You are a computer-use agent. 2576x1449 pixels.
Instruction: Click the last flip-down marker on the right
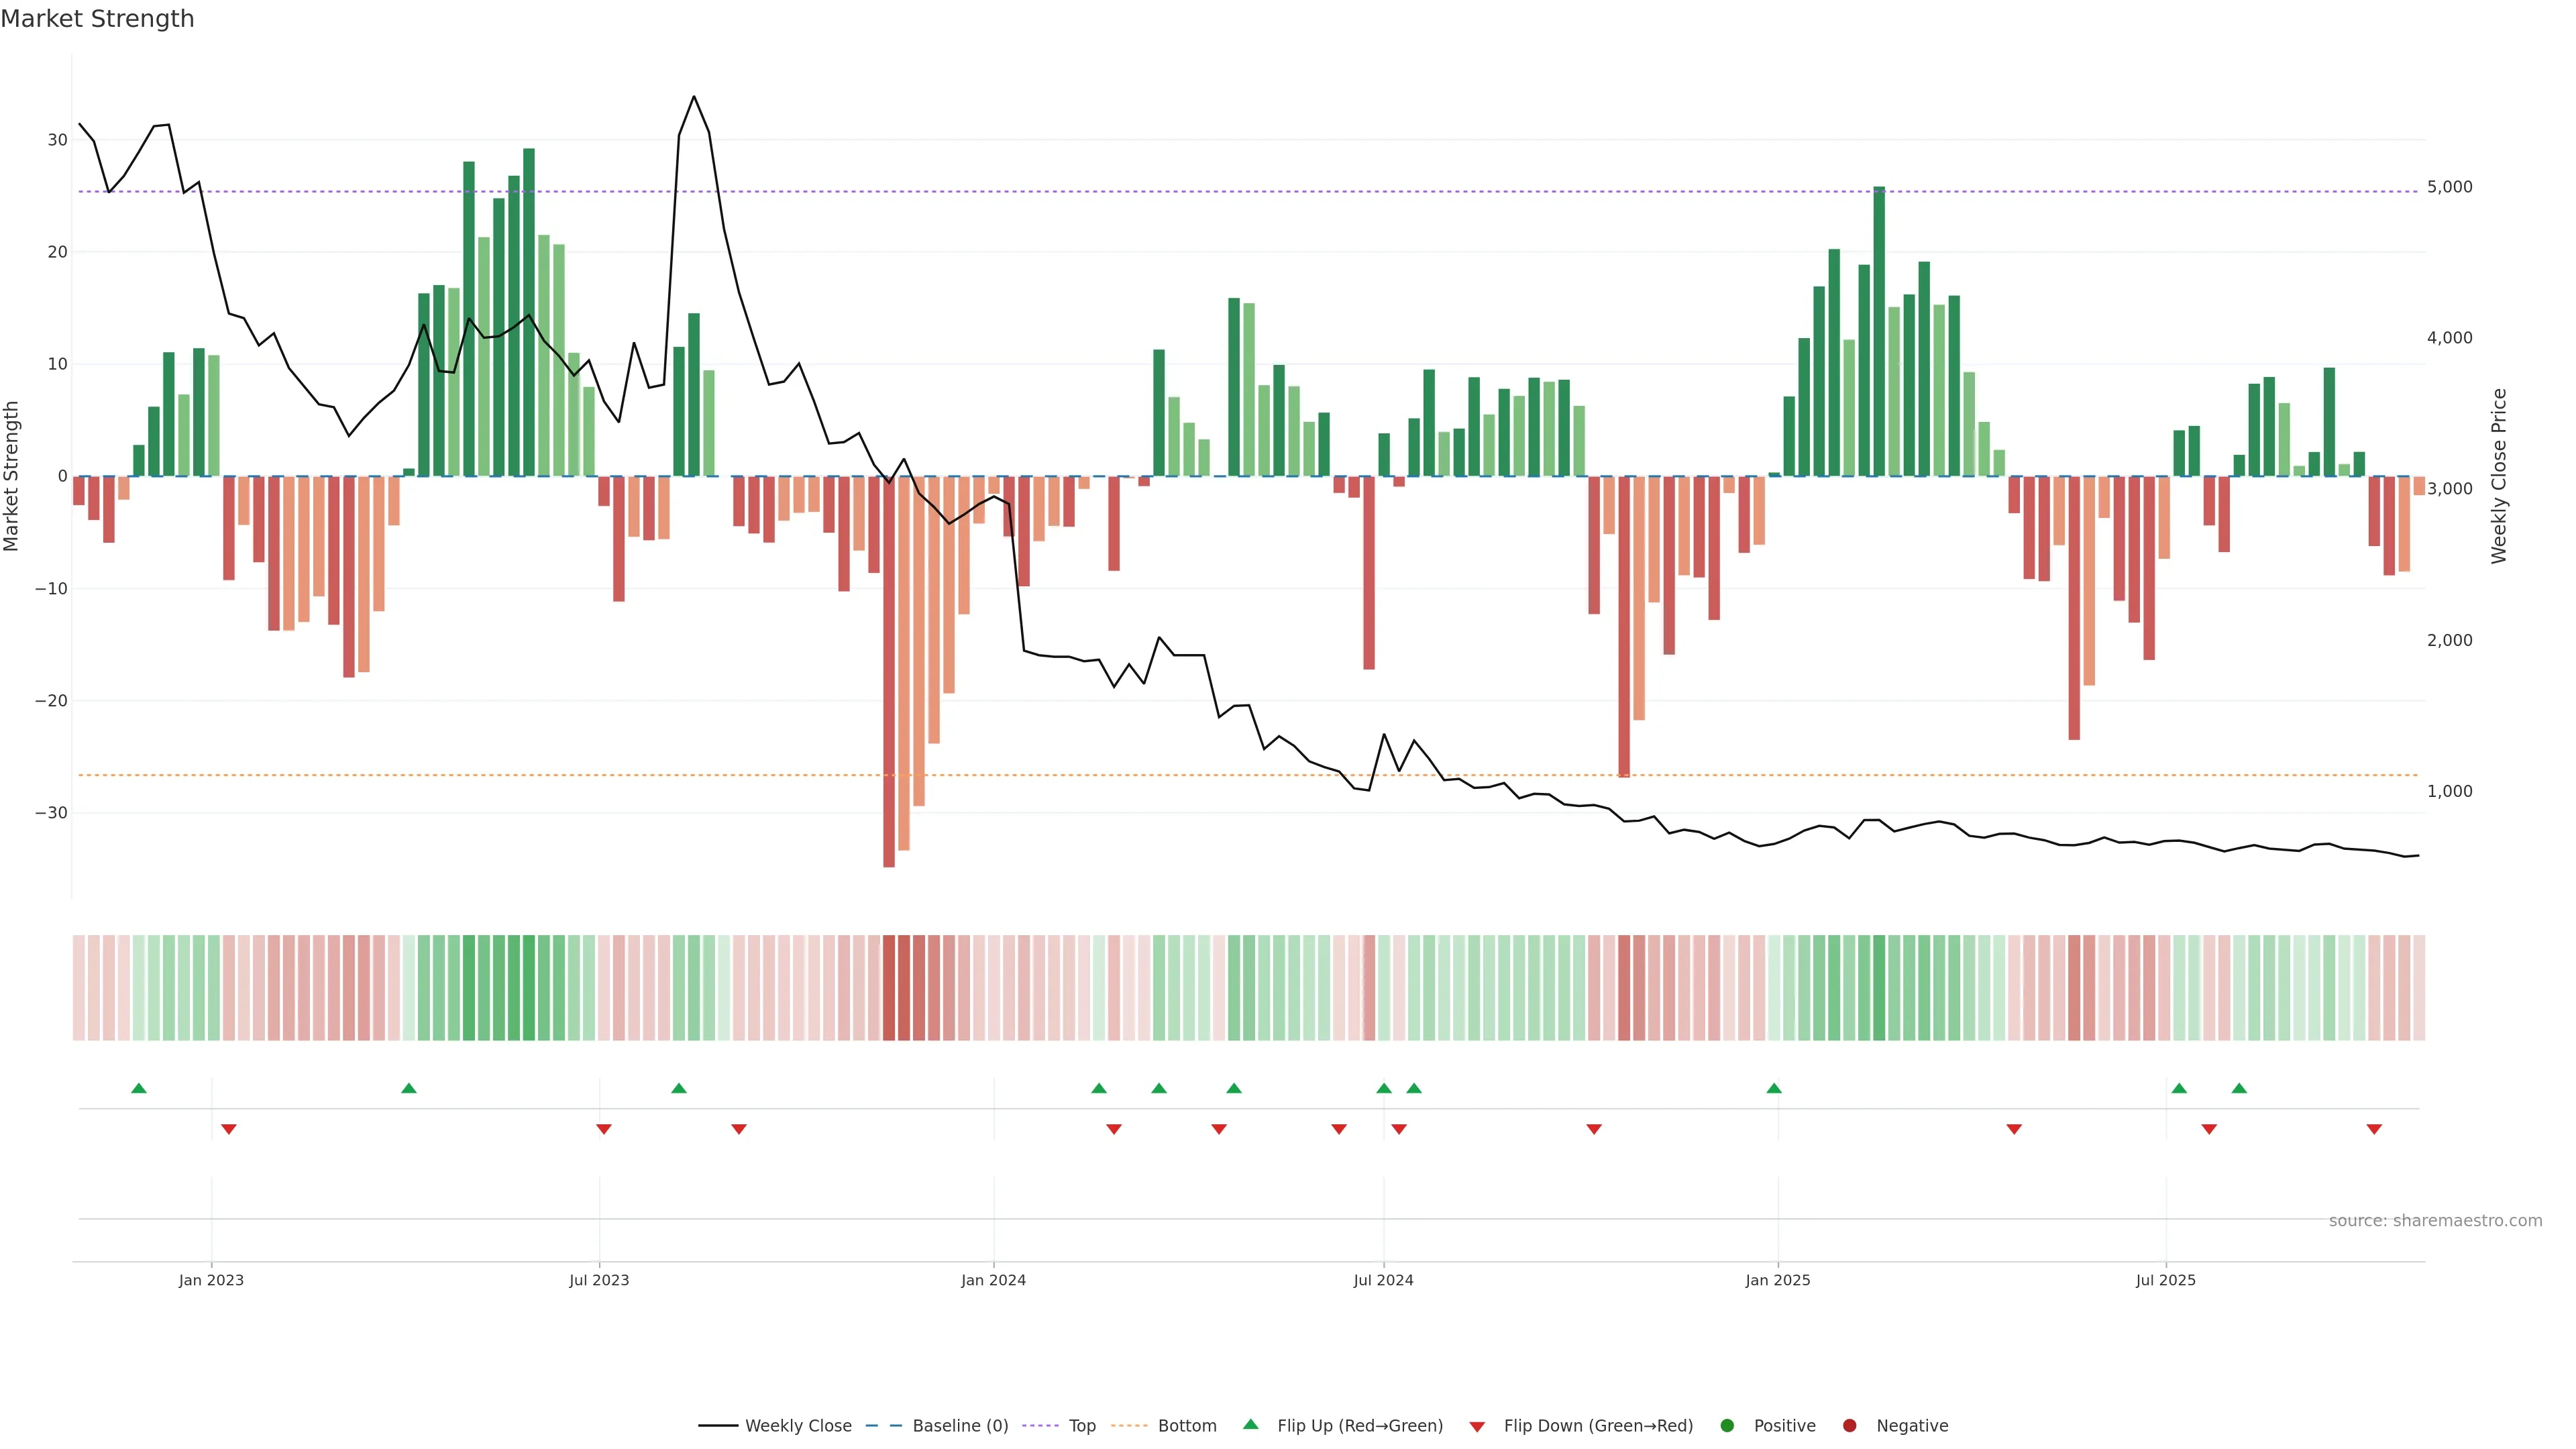(2374, 1129)
